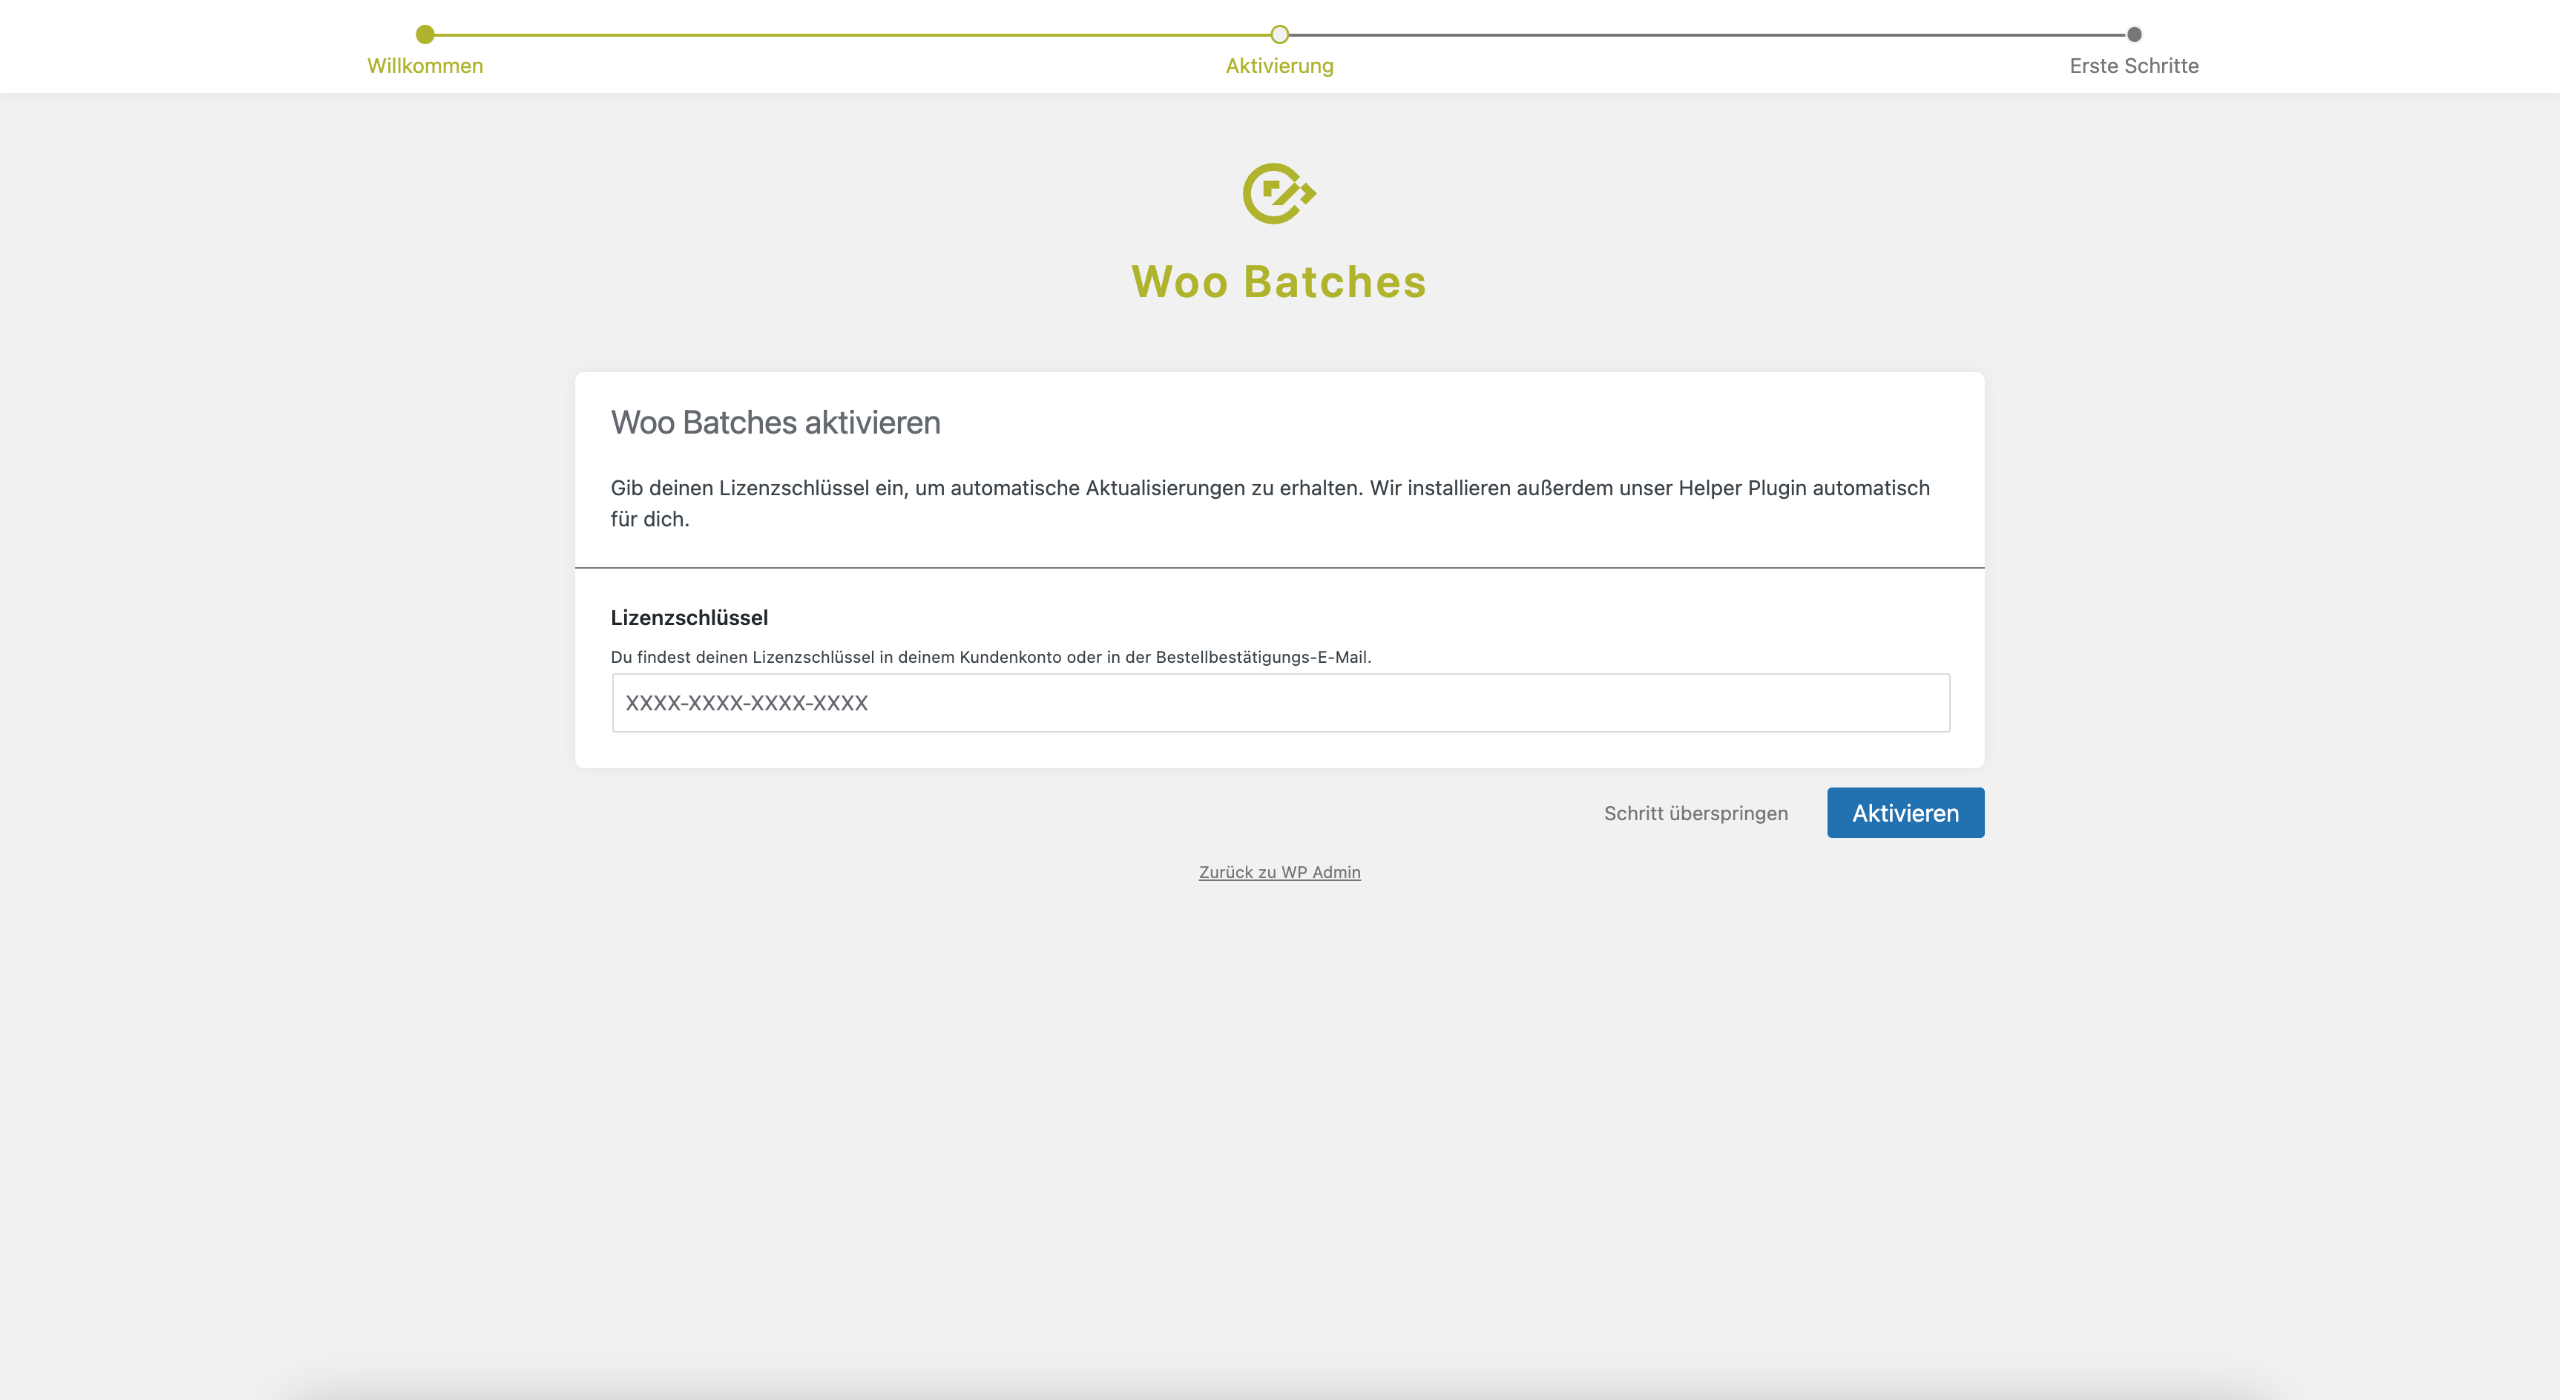Select the Willkommen step label
This screenshot has width=2560, height=1400.
click(425, 66)
